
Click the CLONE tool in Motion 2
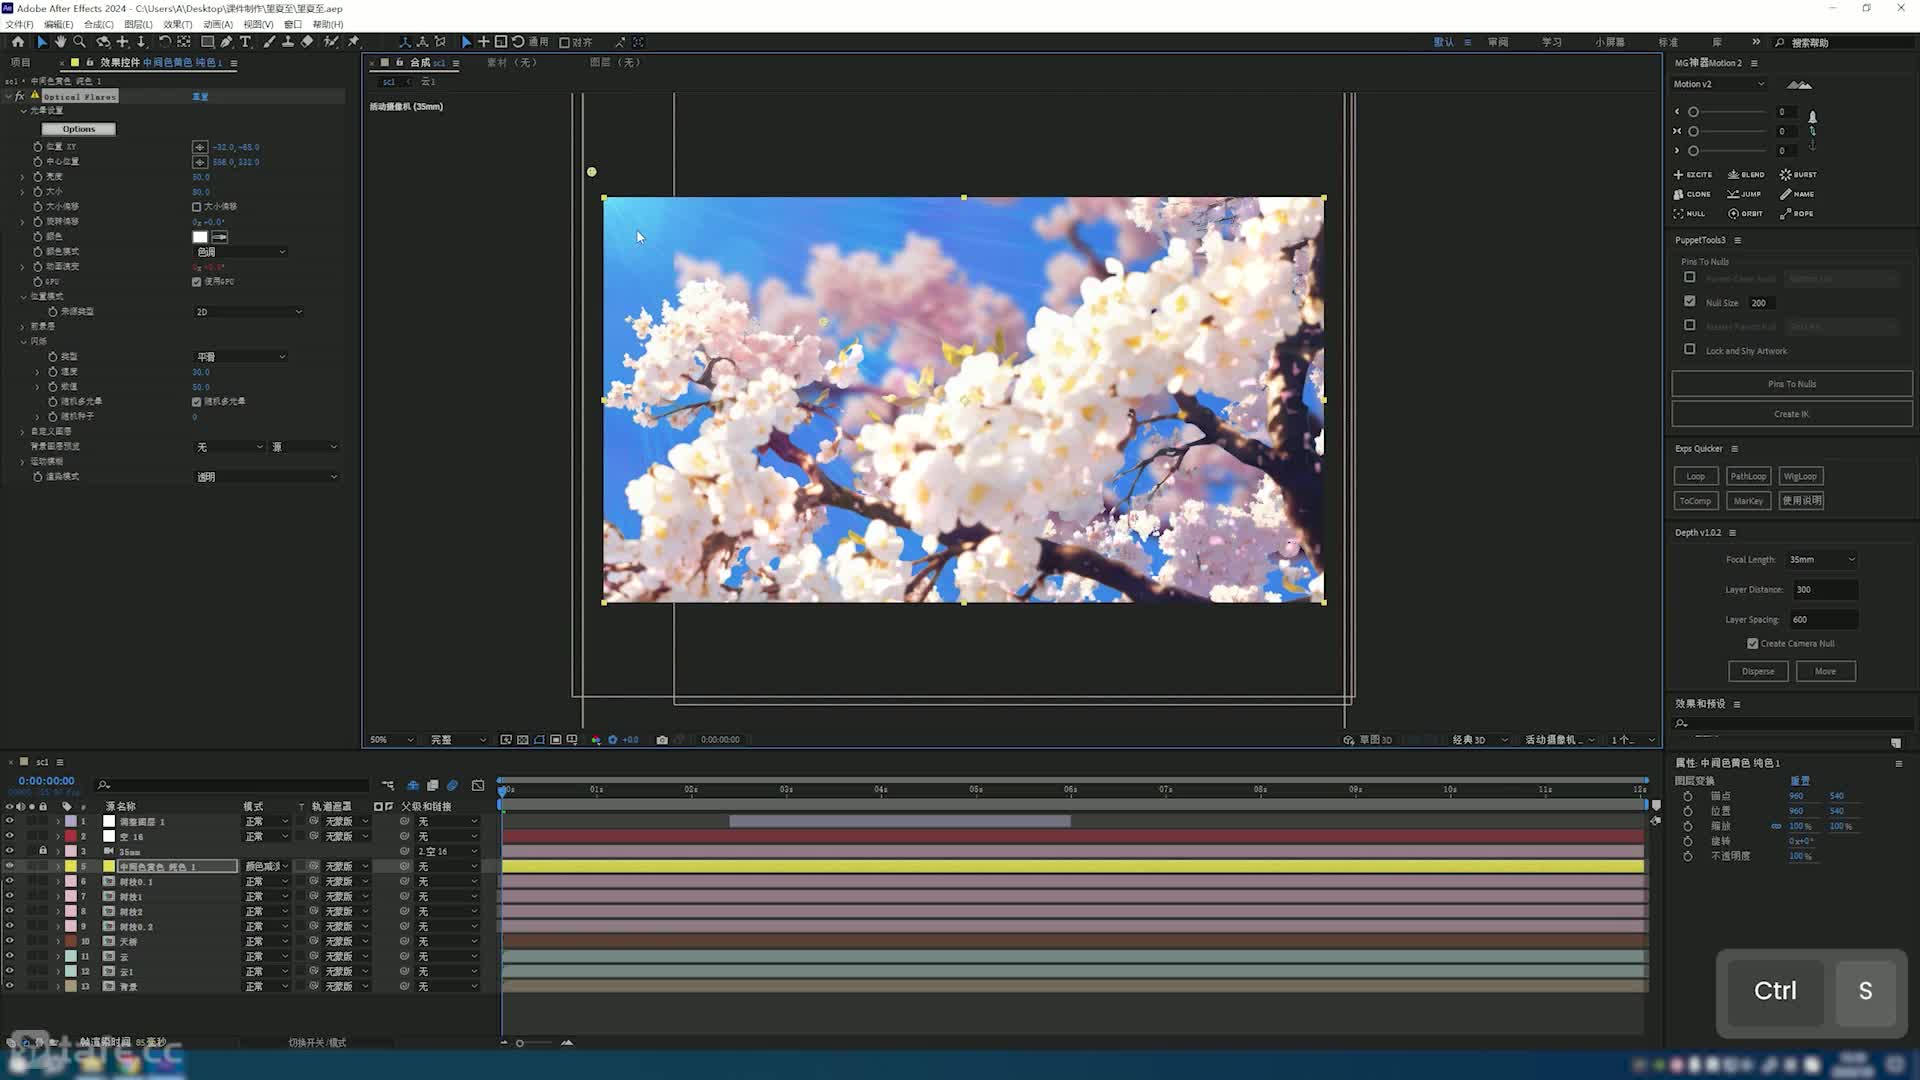[x=1692, y=194]
